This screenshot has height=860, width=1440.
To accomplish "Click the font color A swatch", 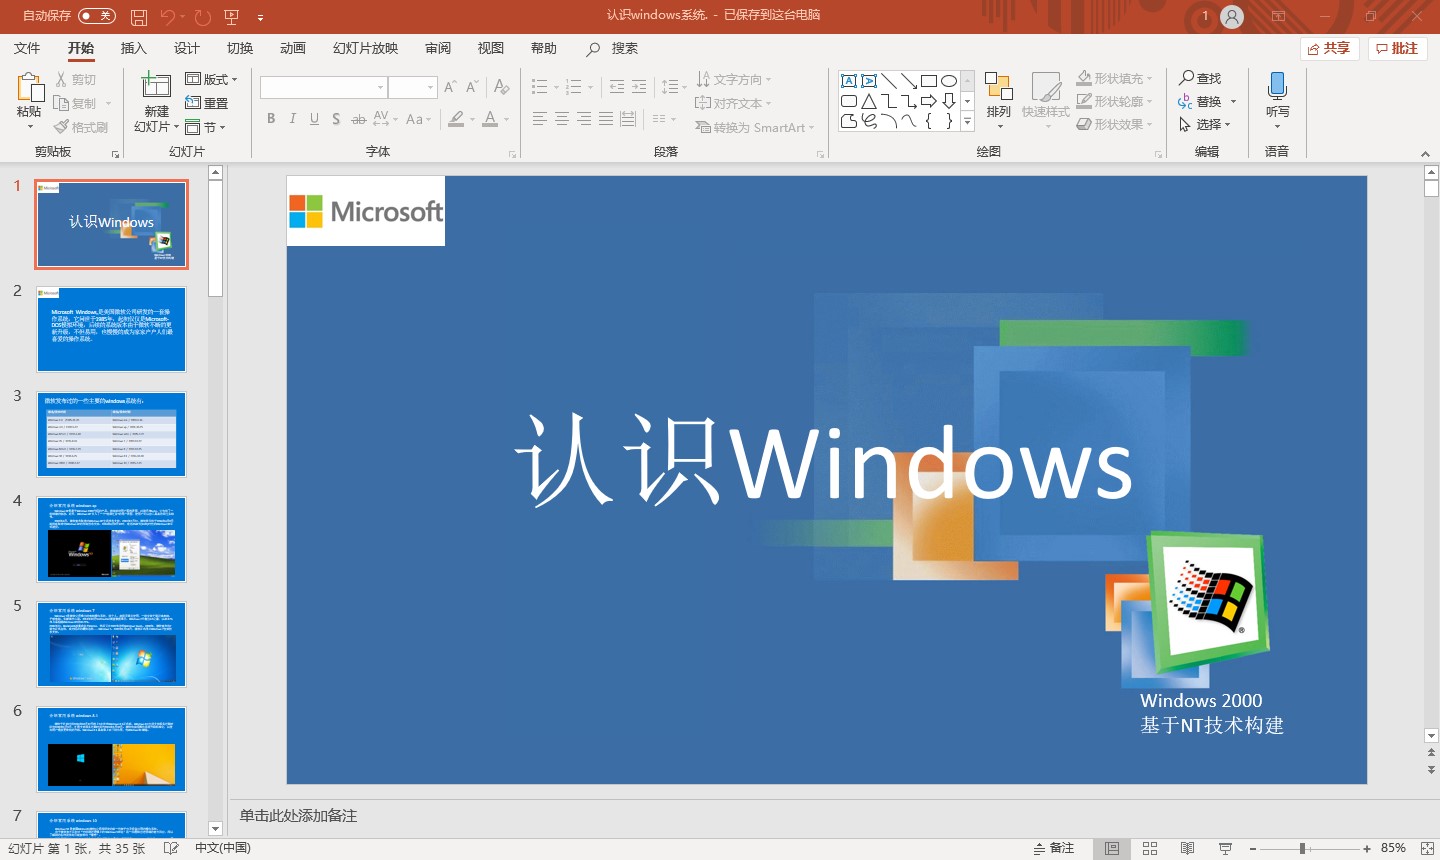I will point(490,119).
